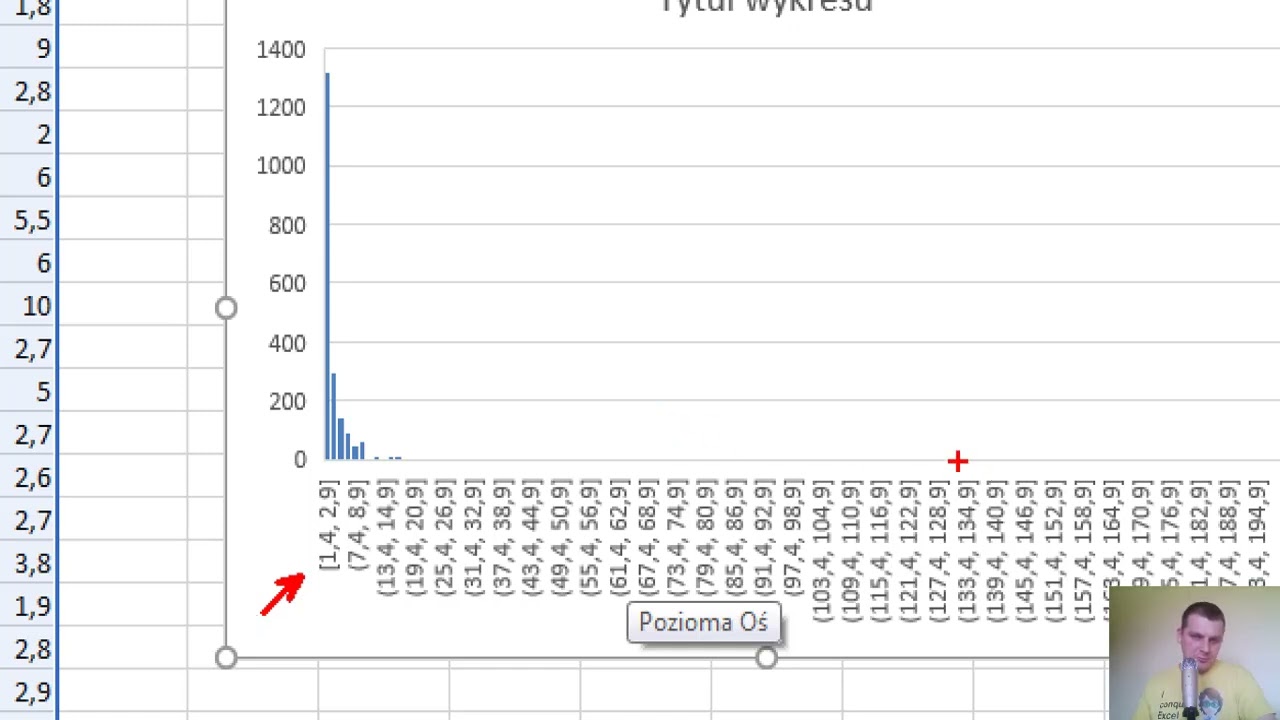The image size is (1280, 720).
Task: Select axis label (49,4, 50,9]
Action: pyautogui.click(x=561, y=538)
